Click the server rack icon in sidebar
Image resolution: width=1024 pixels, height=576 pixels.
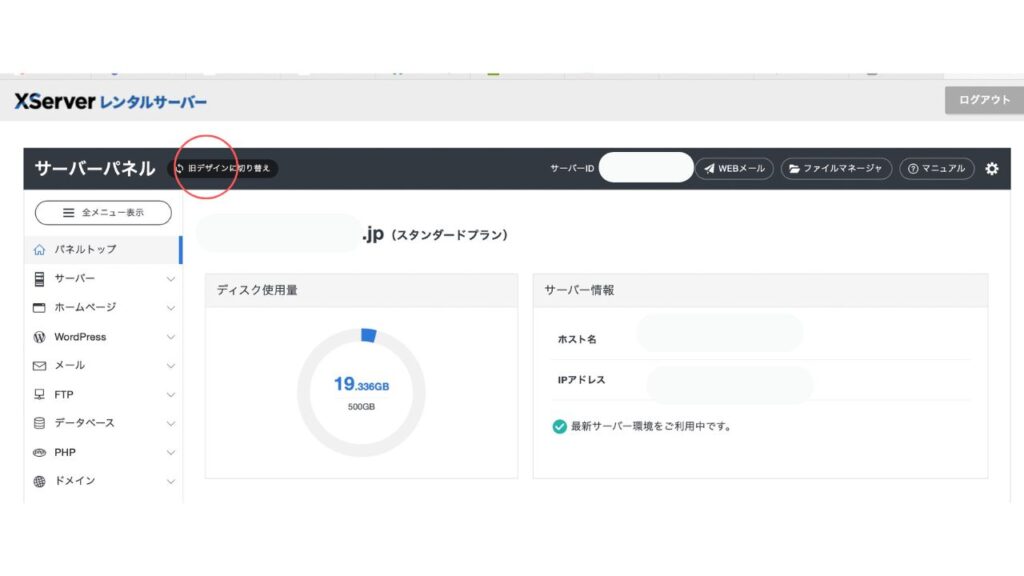click(40, 279)
